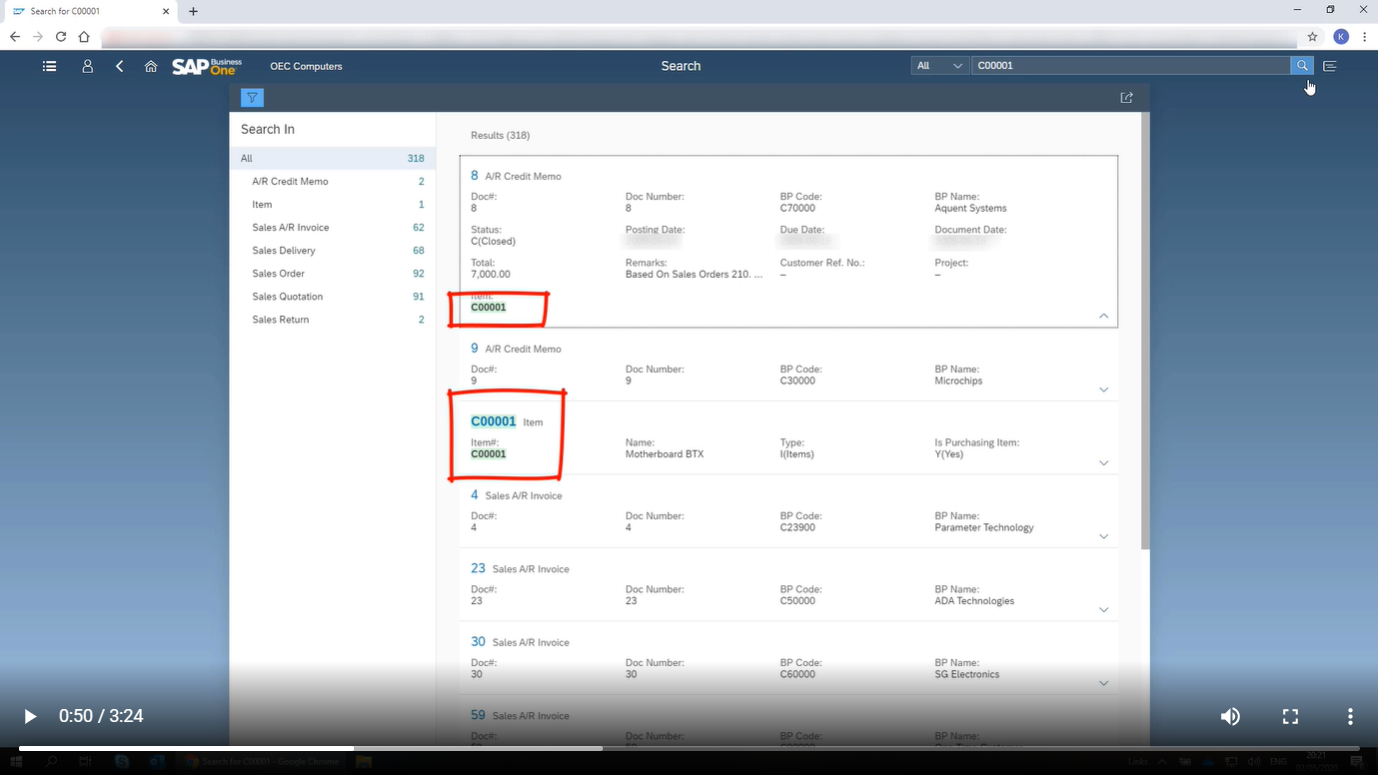
Task: Open the list panel icon beside search button
Action: click(1330, 66)
